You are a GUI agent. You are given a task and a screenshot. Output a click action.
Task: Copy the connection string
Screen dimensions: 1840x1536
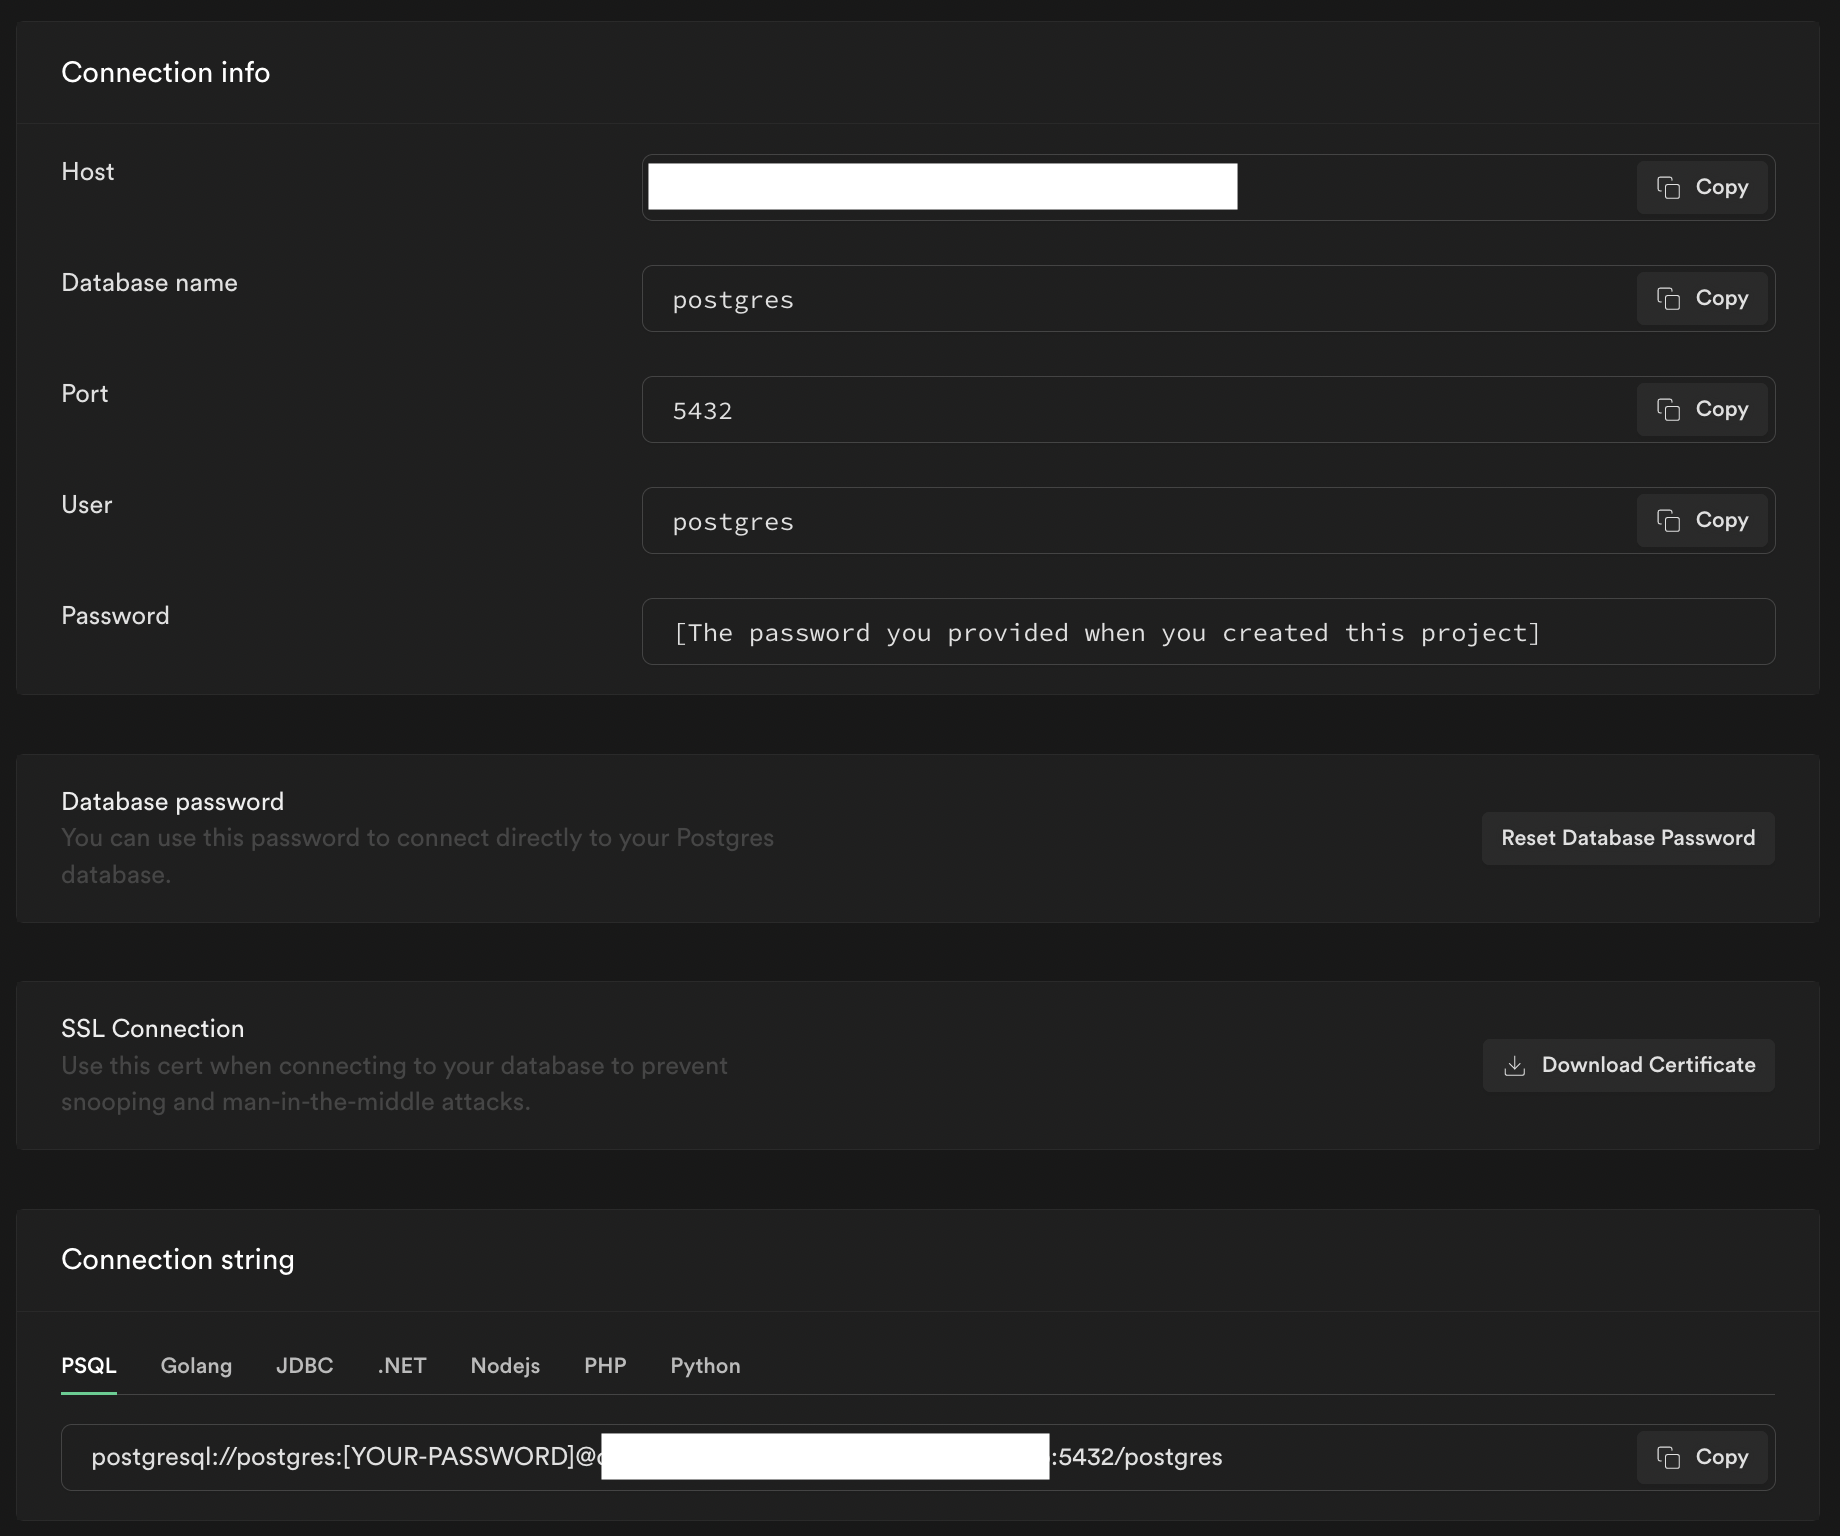(1702, 1457)
